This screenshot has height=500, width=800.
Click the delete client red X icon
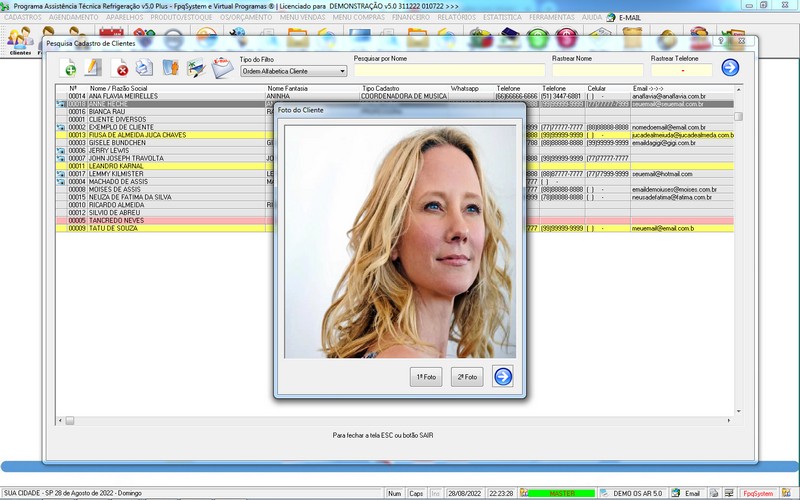pyautogui.click(x=120, y=68)
